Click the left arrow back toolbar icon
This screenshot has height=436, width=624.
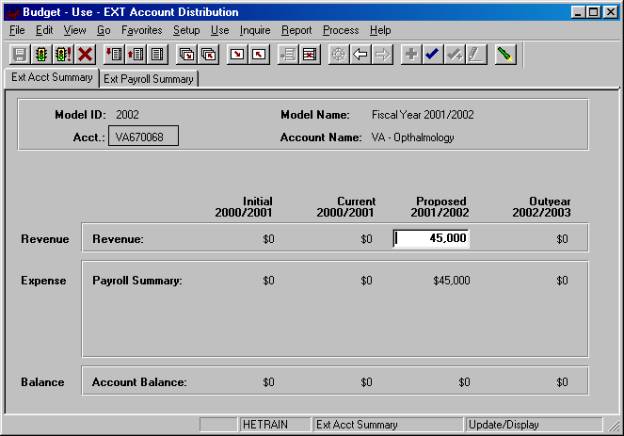click(360, 54)
